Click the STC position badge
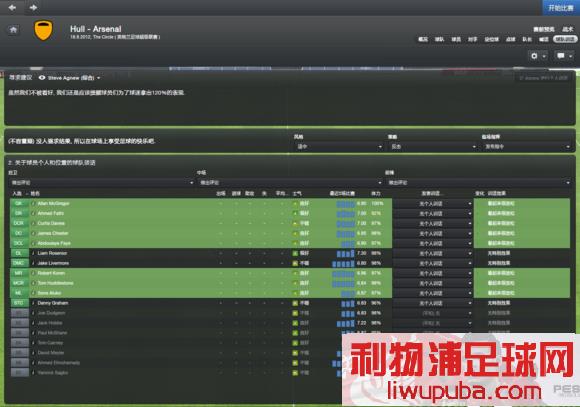 [19, 303]
